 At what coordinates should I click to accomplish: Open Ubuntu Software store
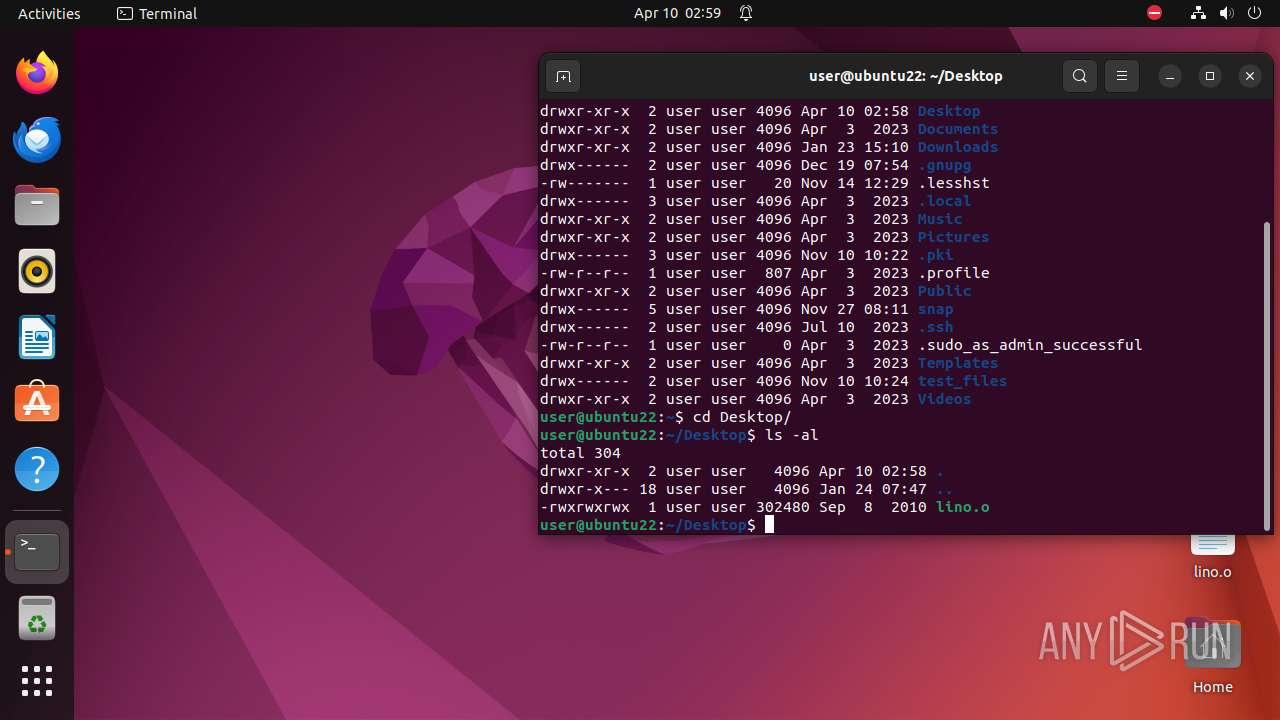pos(37,403)
